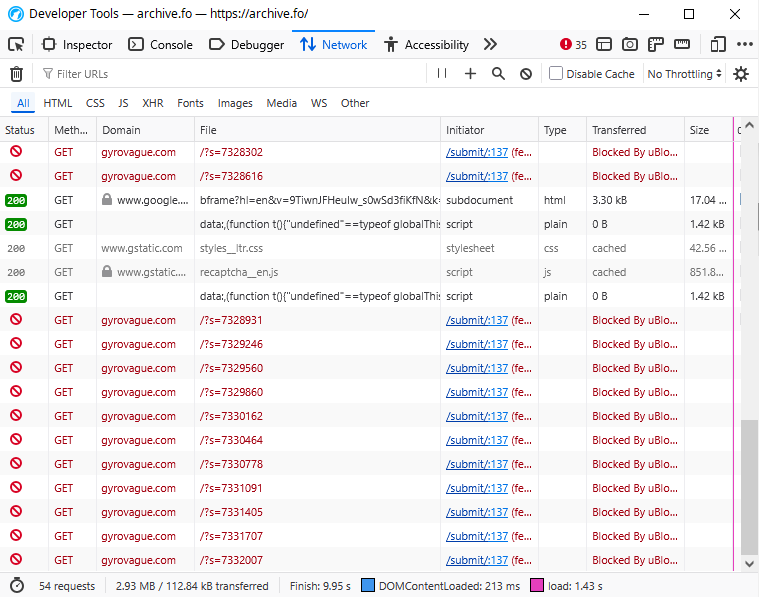Image resolution: width=759 pixels, height=597 pixels.
Task: Open the request blocking panel icon
Action: pyautogui.click(x=526, y=74)
